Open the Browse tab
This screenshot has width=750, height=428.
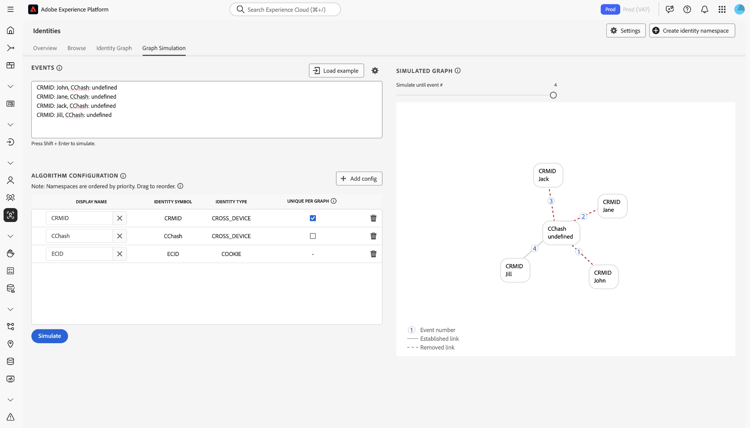(76, 48)
